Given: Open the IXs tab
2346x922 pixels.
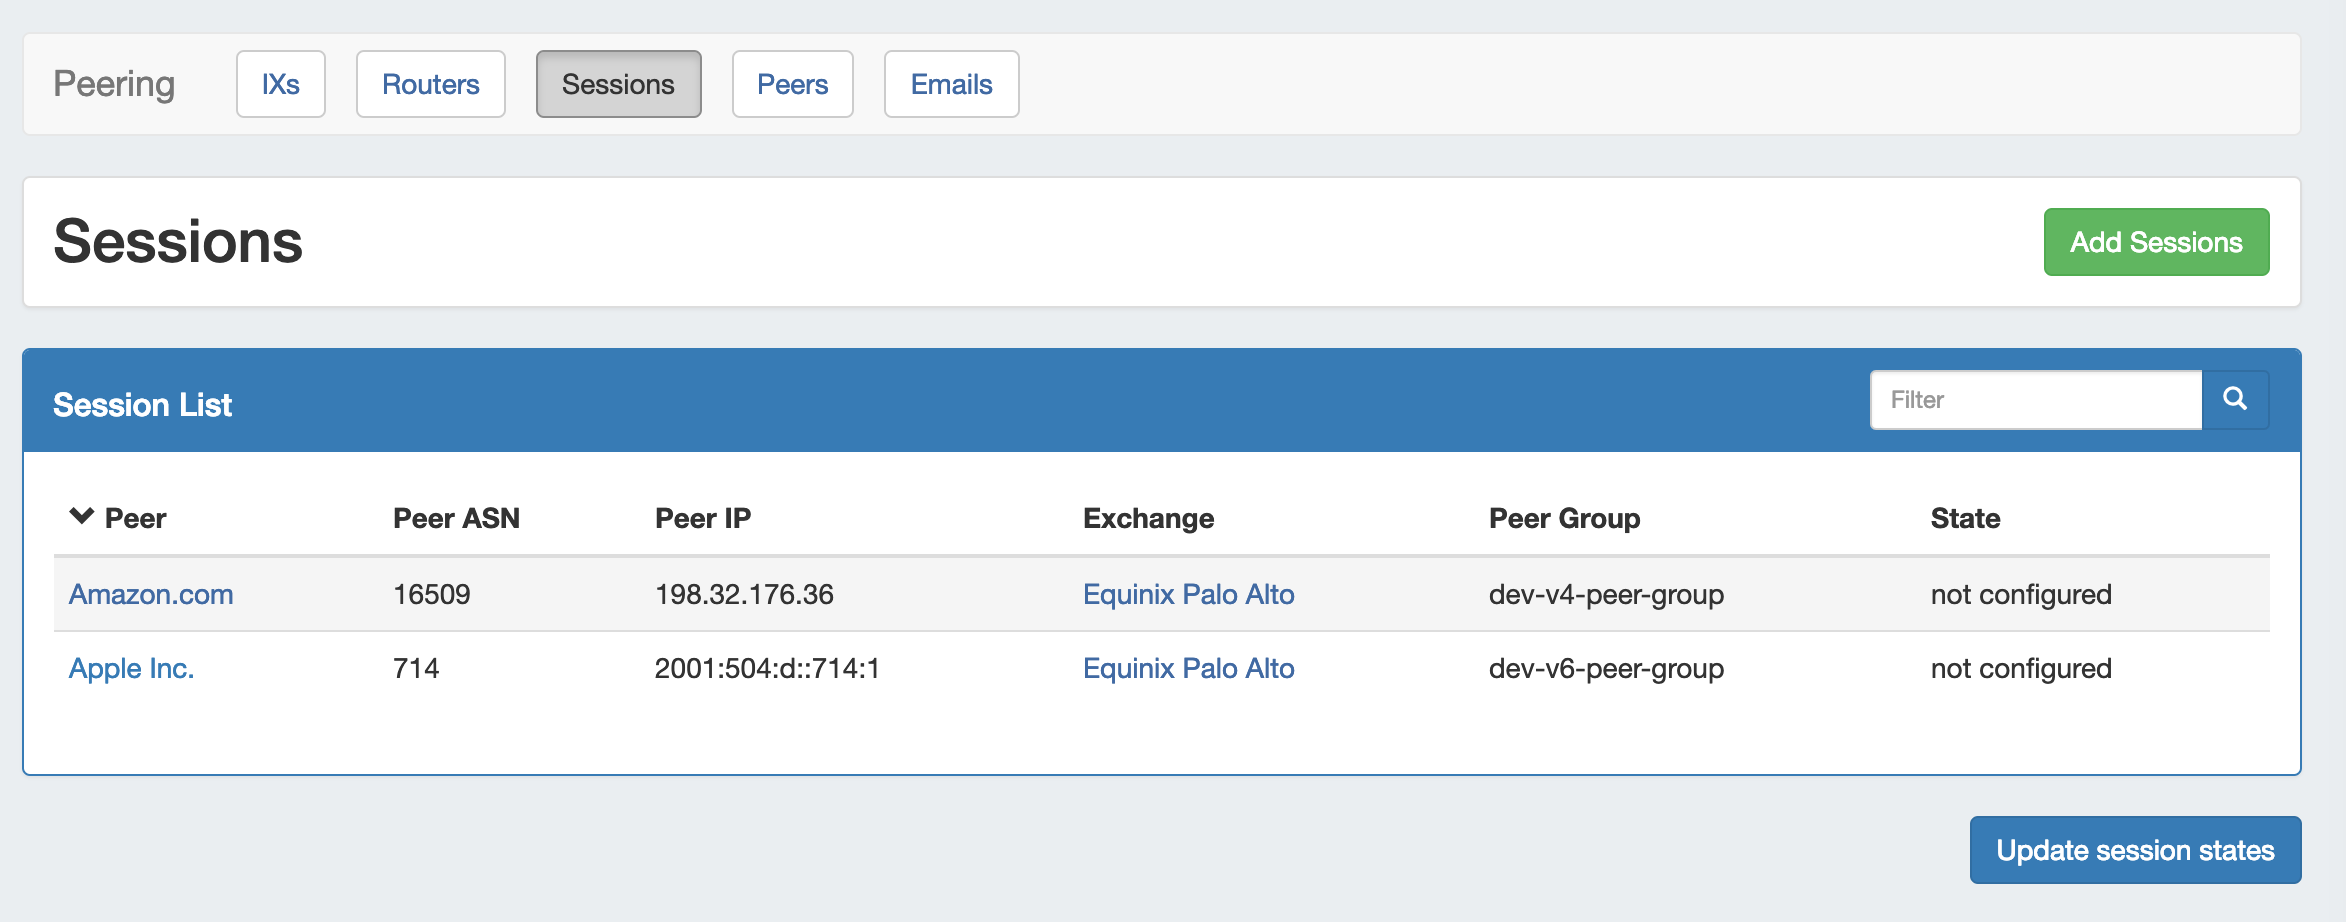Looking at the screenshot, I should pyautogui.click(x=281, y=84).
